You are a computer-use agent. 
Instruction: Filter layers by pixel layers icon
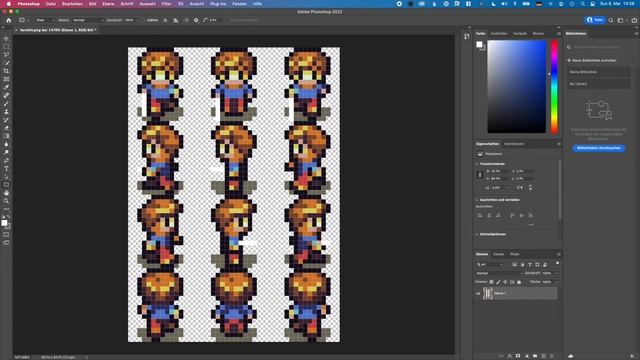[514, 264]
